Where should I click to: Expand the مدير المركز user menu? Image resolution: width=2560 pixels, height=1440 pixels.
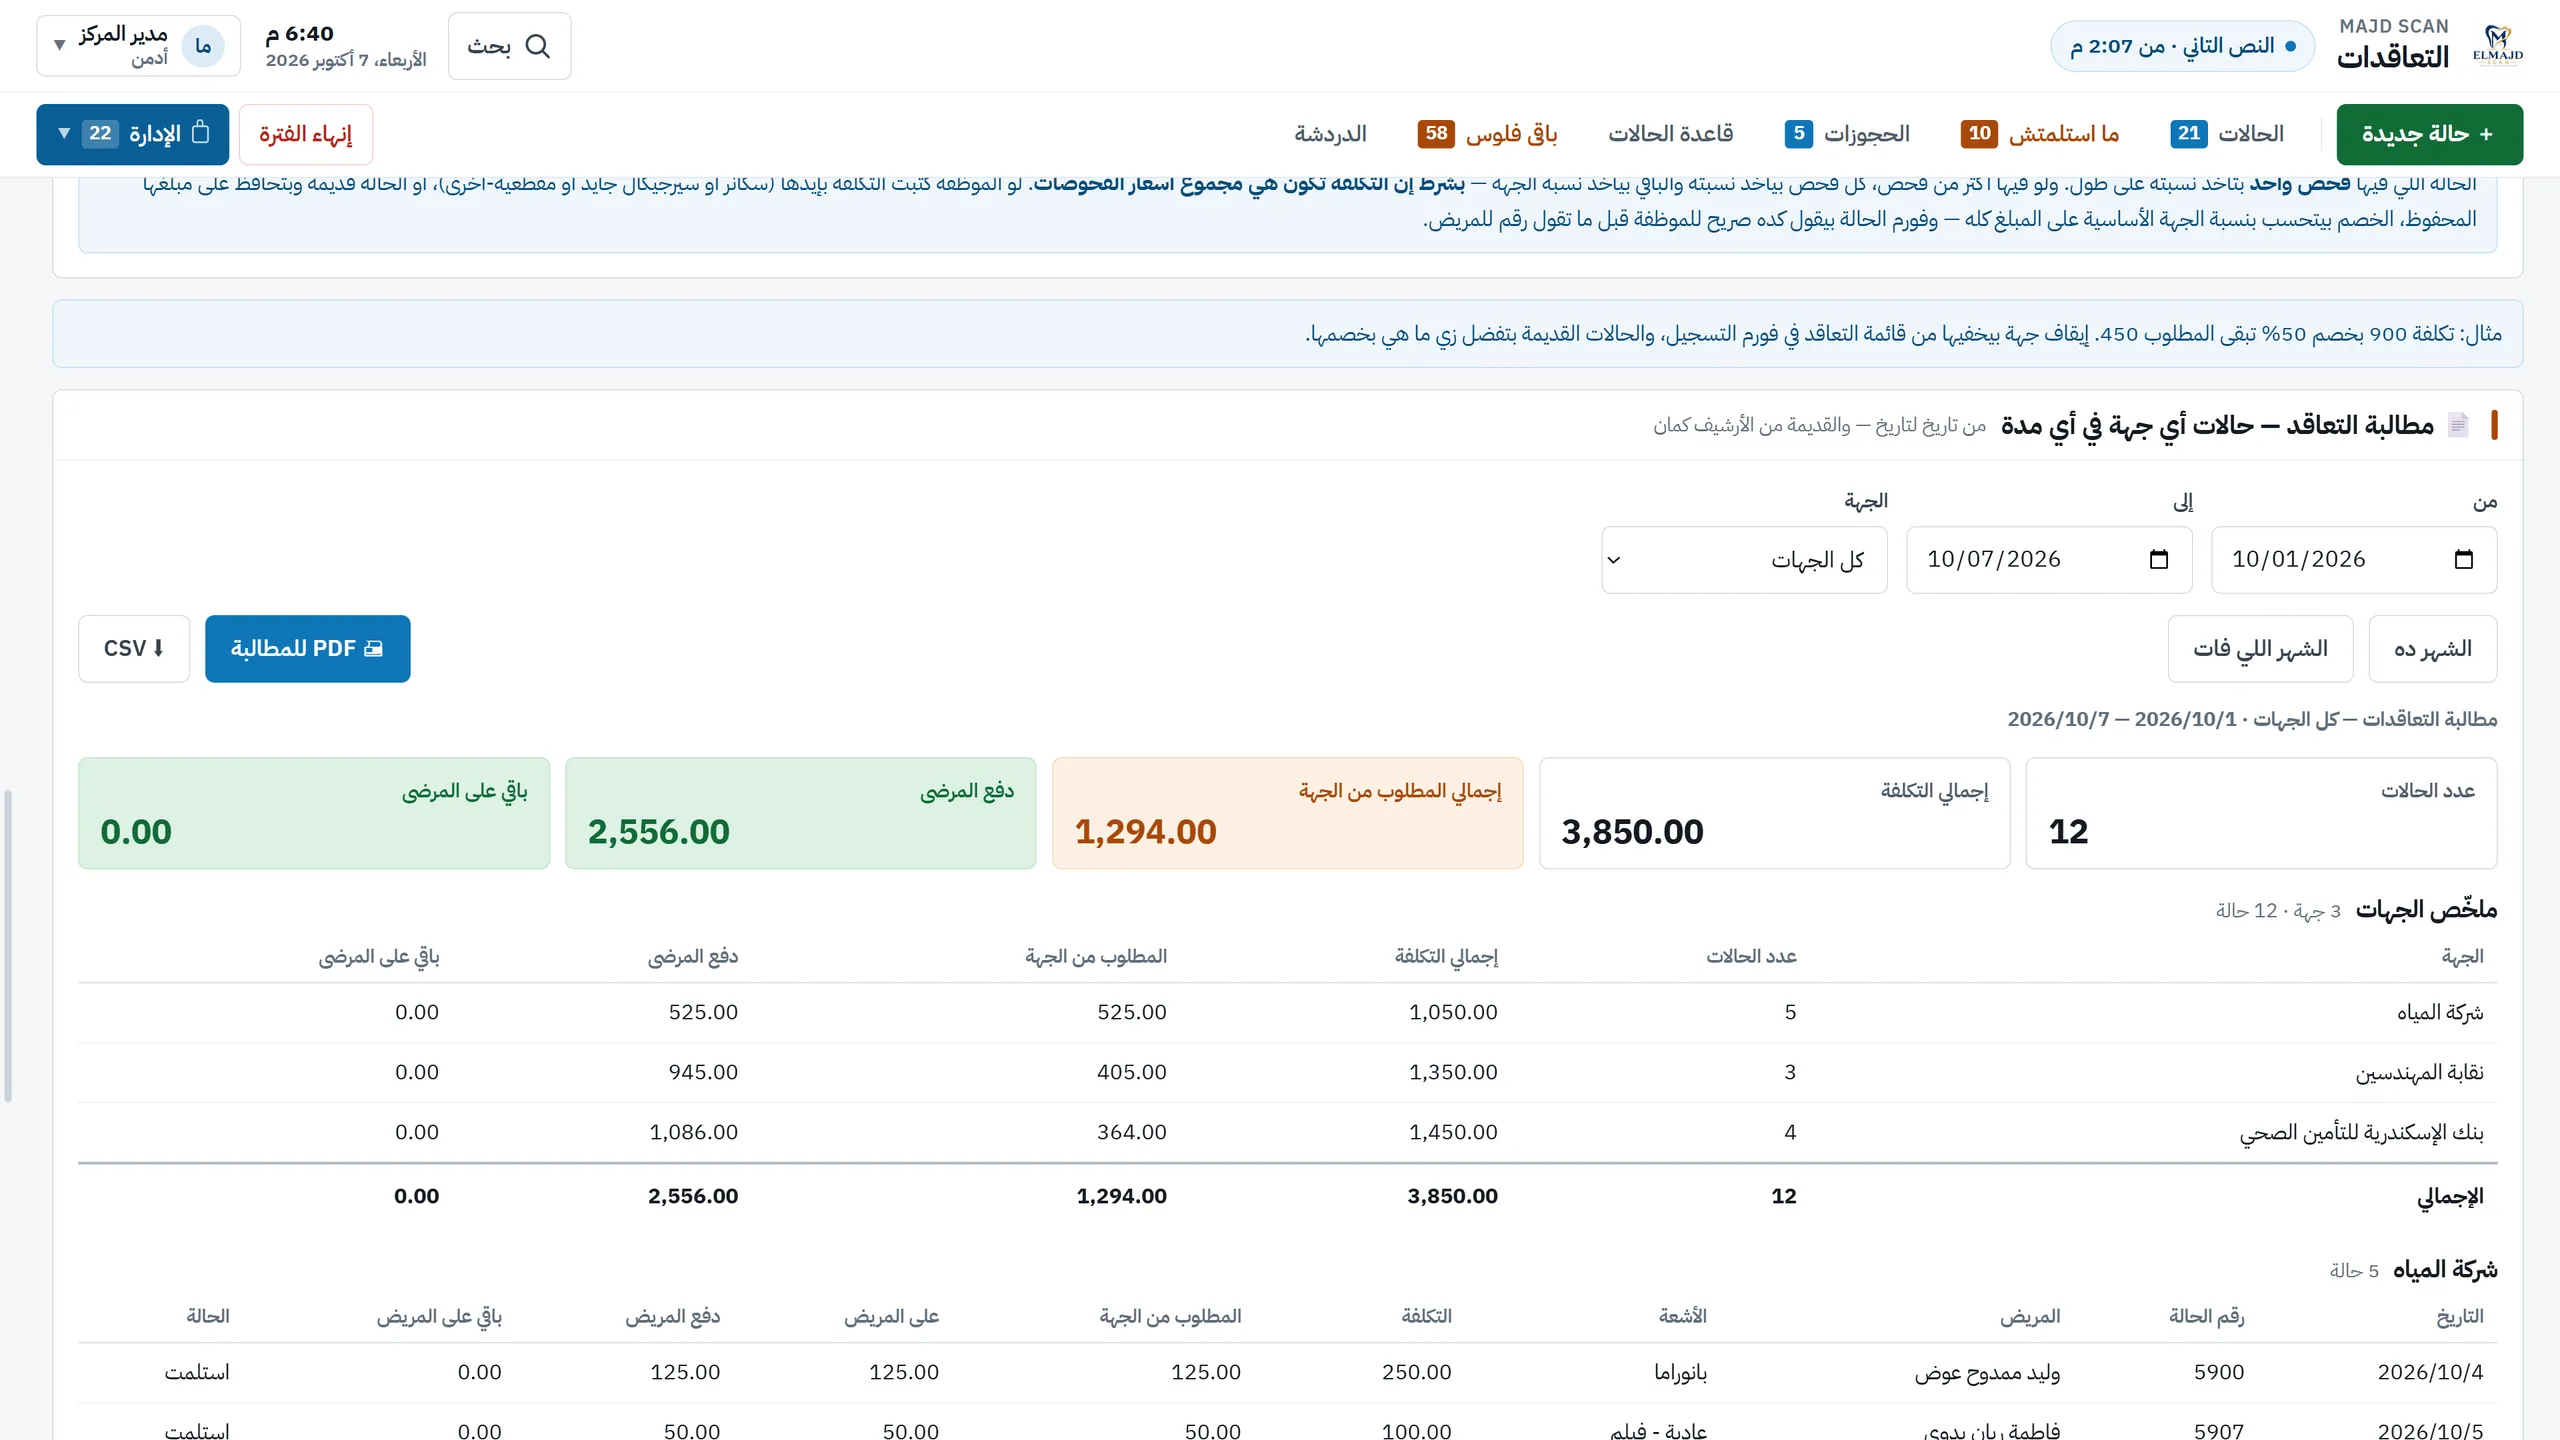point(139,46)
